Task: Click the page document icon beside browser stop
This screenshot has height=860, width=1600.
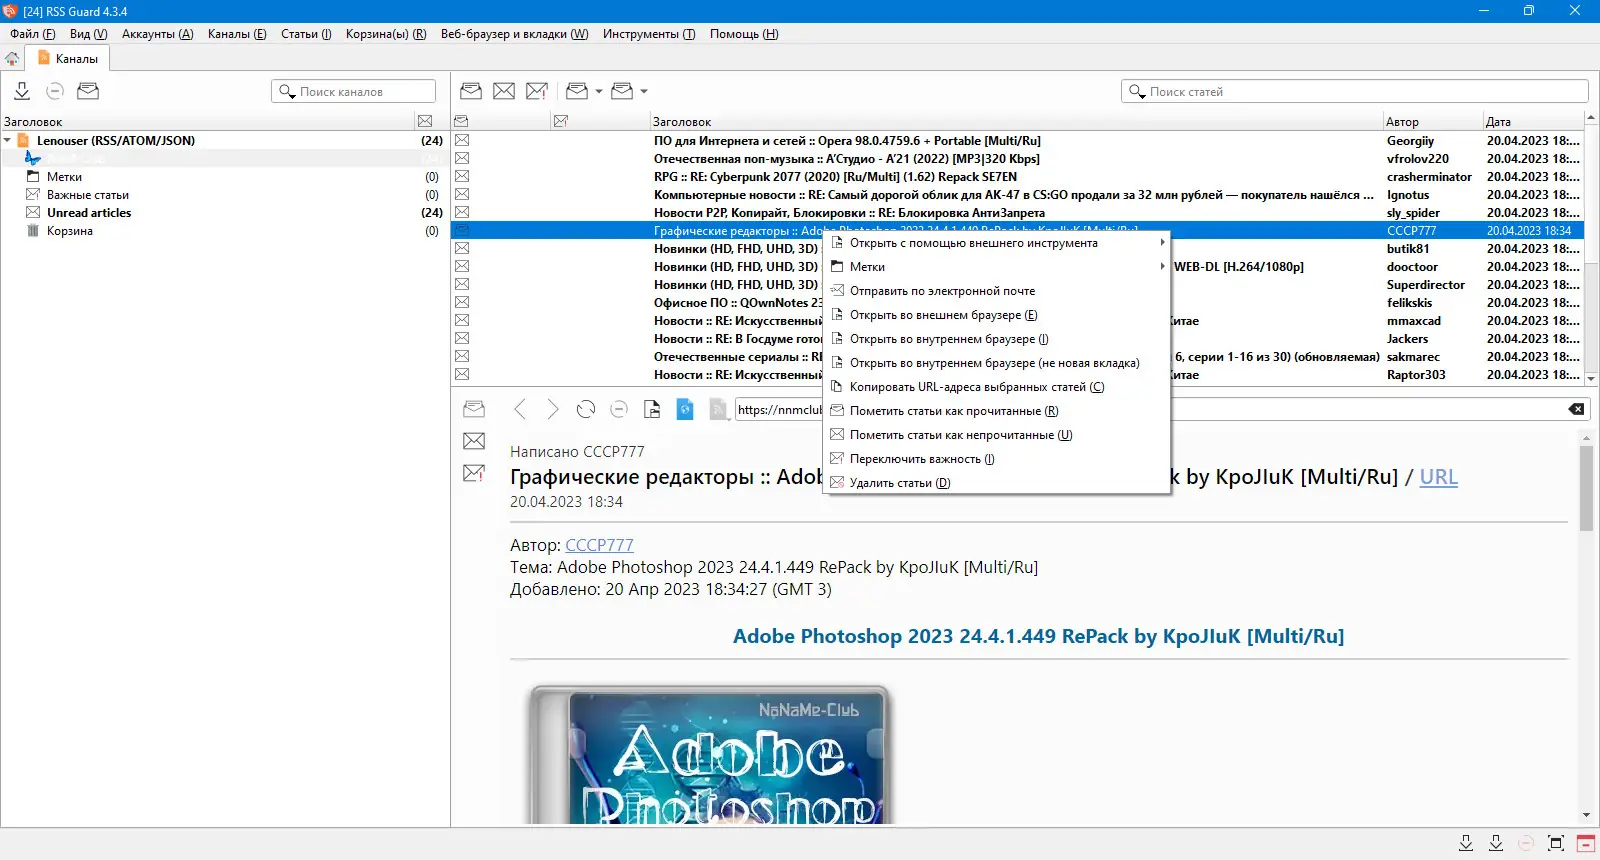Action: tap(652, 409)
